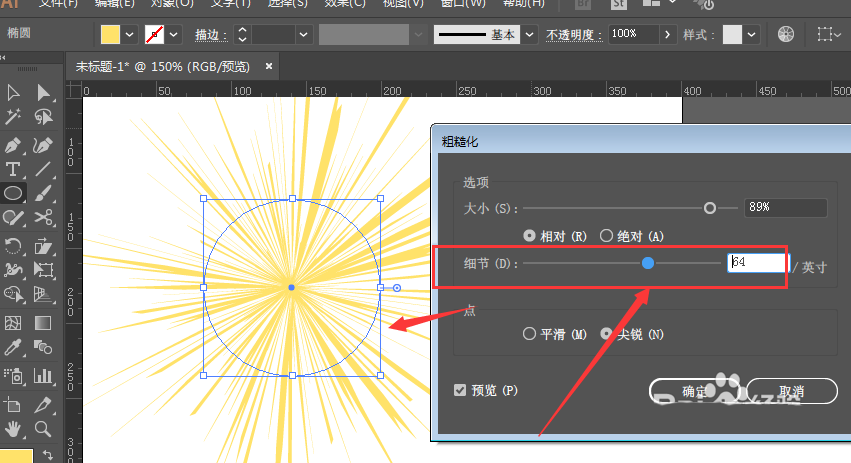Expand the align icon dropdown chevron

pyautogui.click(x=838, y=35)
